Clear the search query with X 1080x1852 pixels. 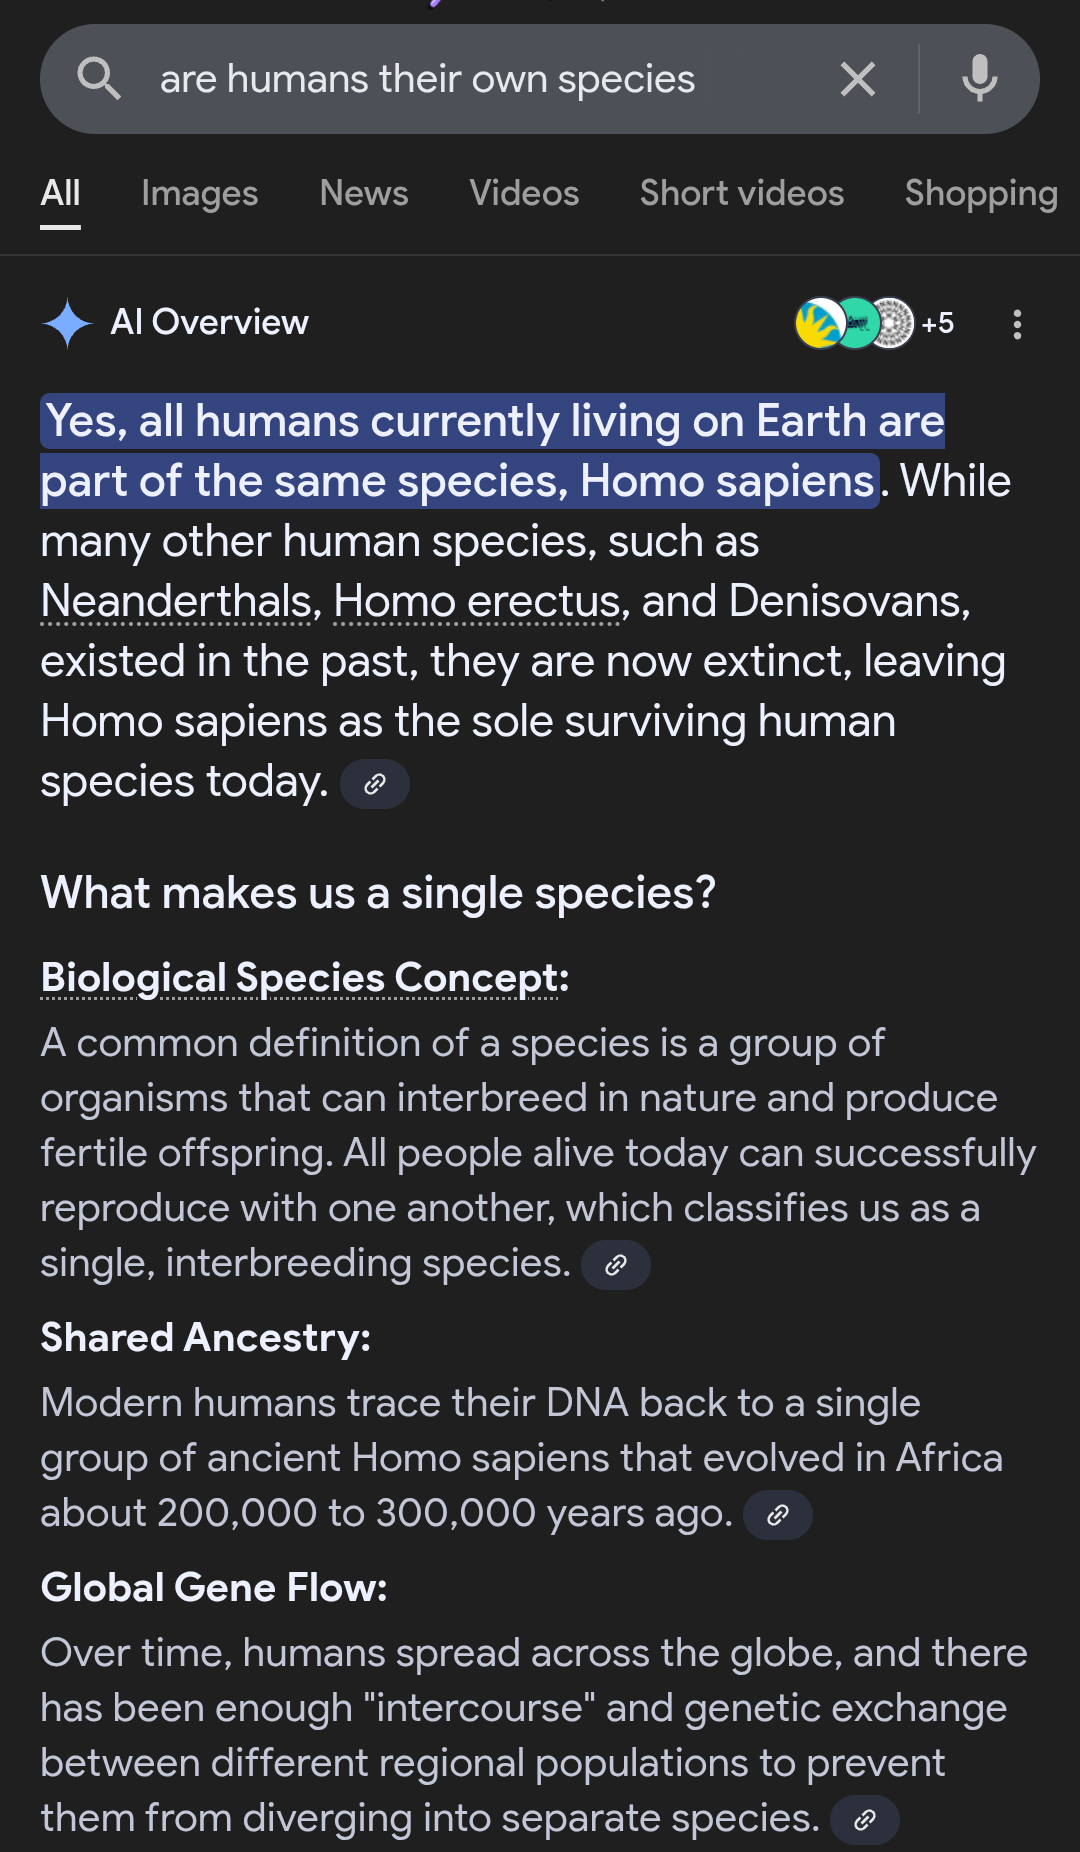pos(858,79)
